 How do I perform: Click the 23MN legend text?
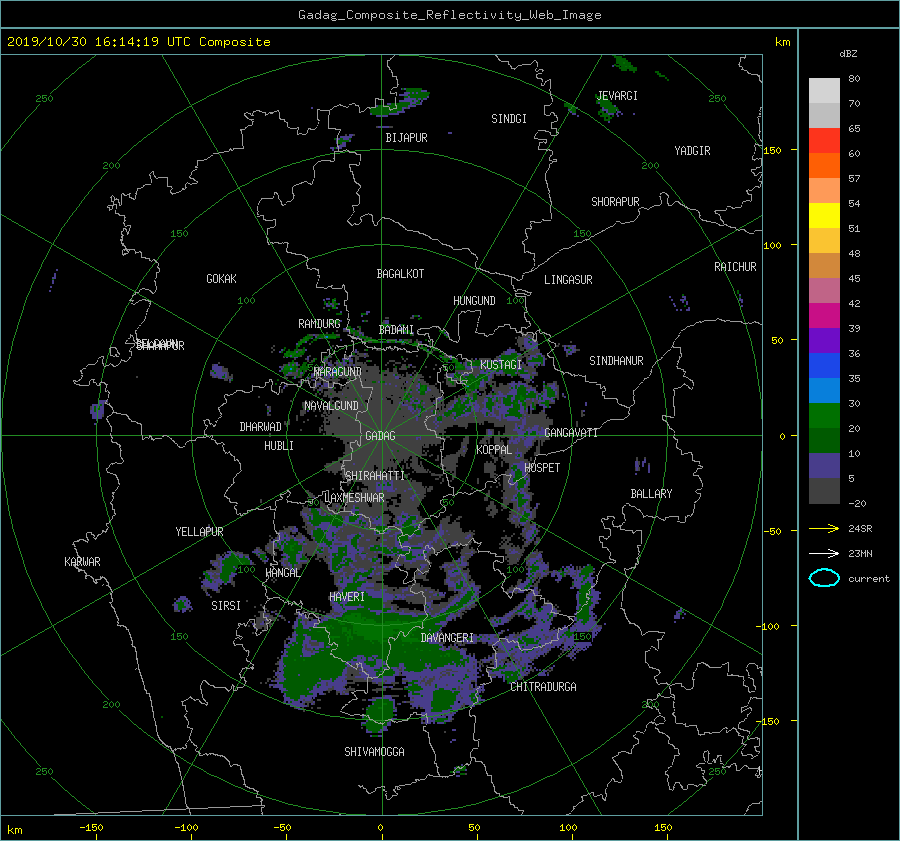tap(860, 553)
